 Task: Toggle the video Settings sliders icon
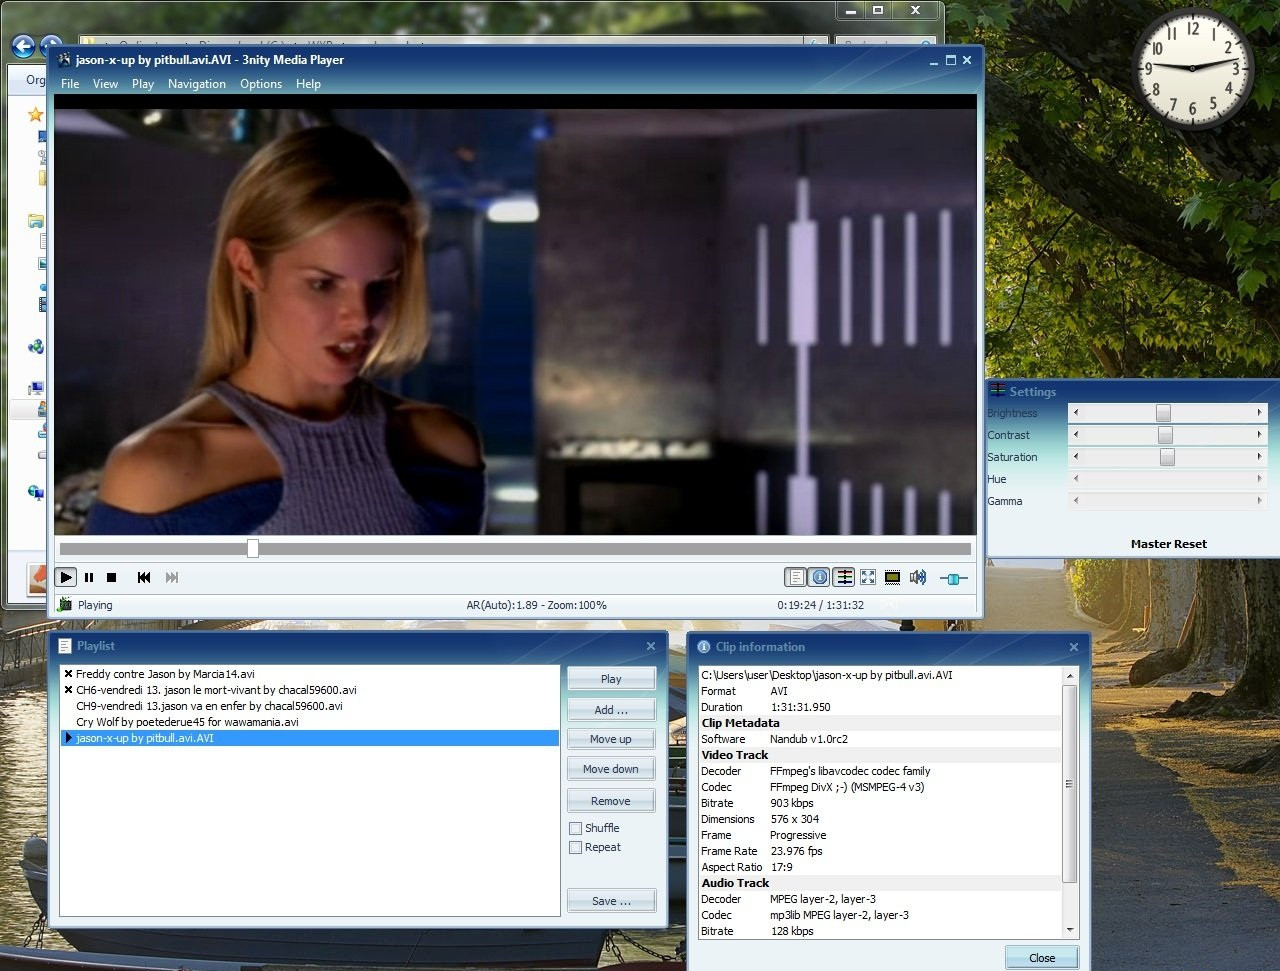click(844, 577)
